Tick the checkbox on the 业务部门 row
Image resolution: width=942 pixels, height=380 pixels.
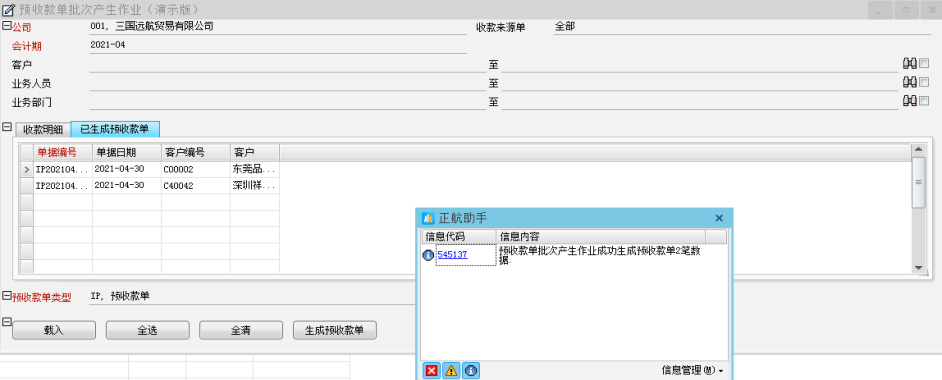coord(924,100)
